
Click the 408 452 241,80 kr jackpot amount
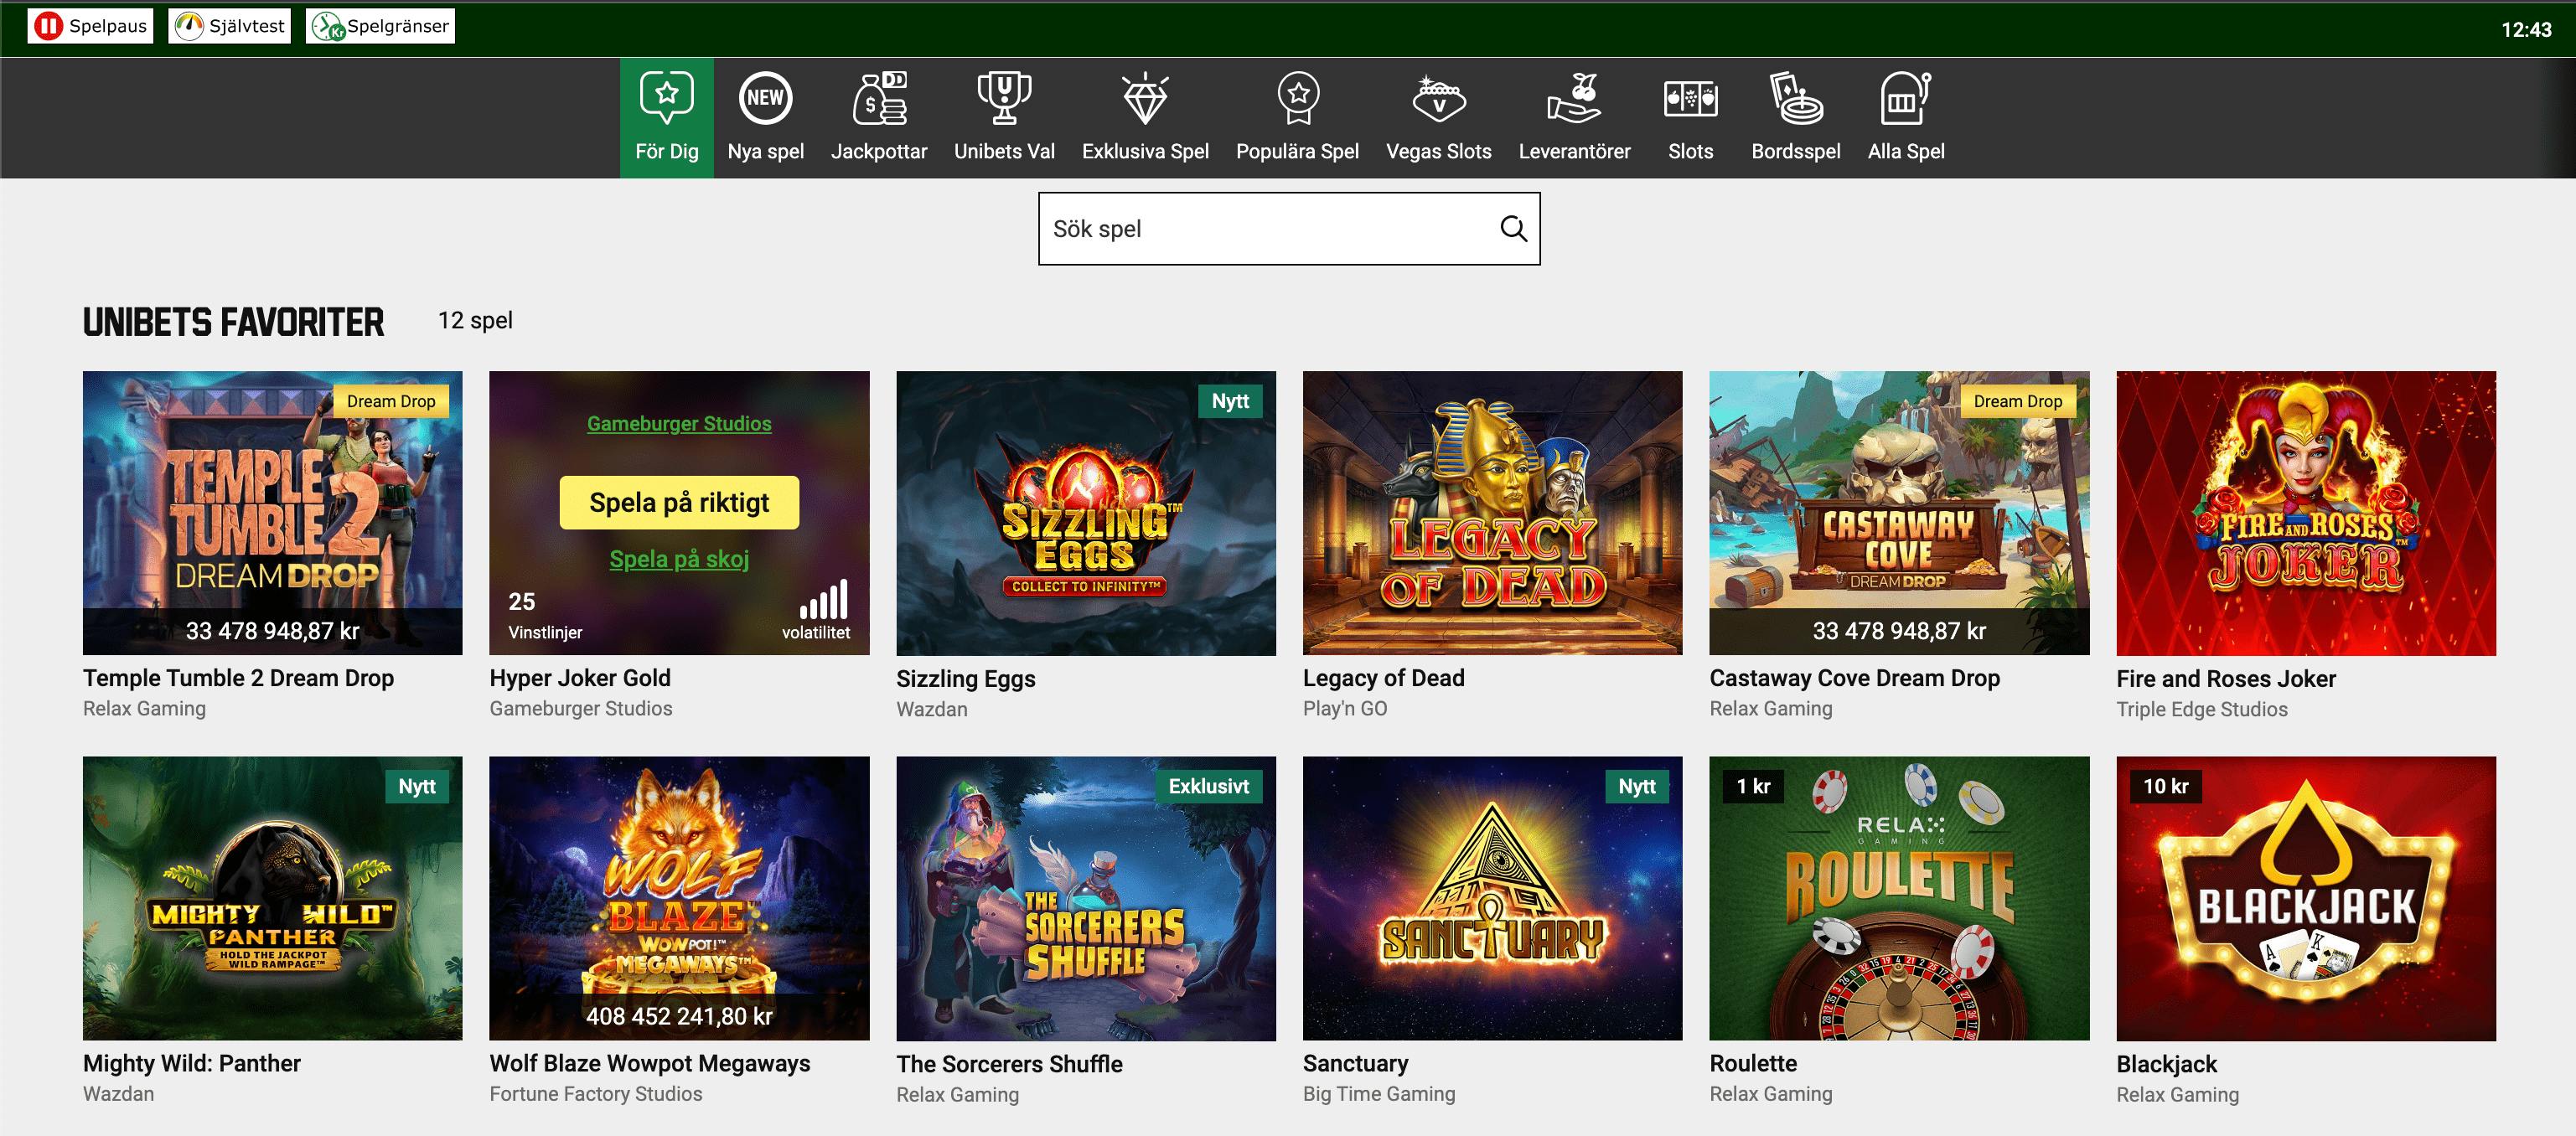click(x=679, y=1016)
